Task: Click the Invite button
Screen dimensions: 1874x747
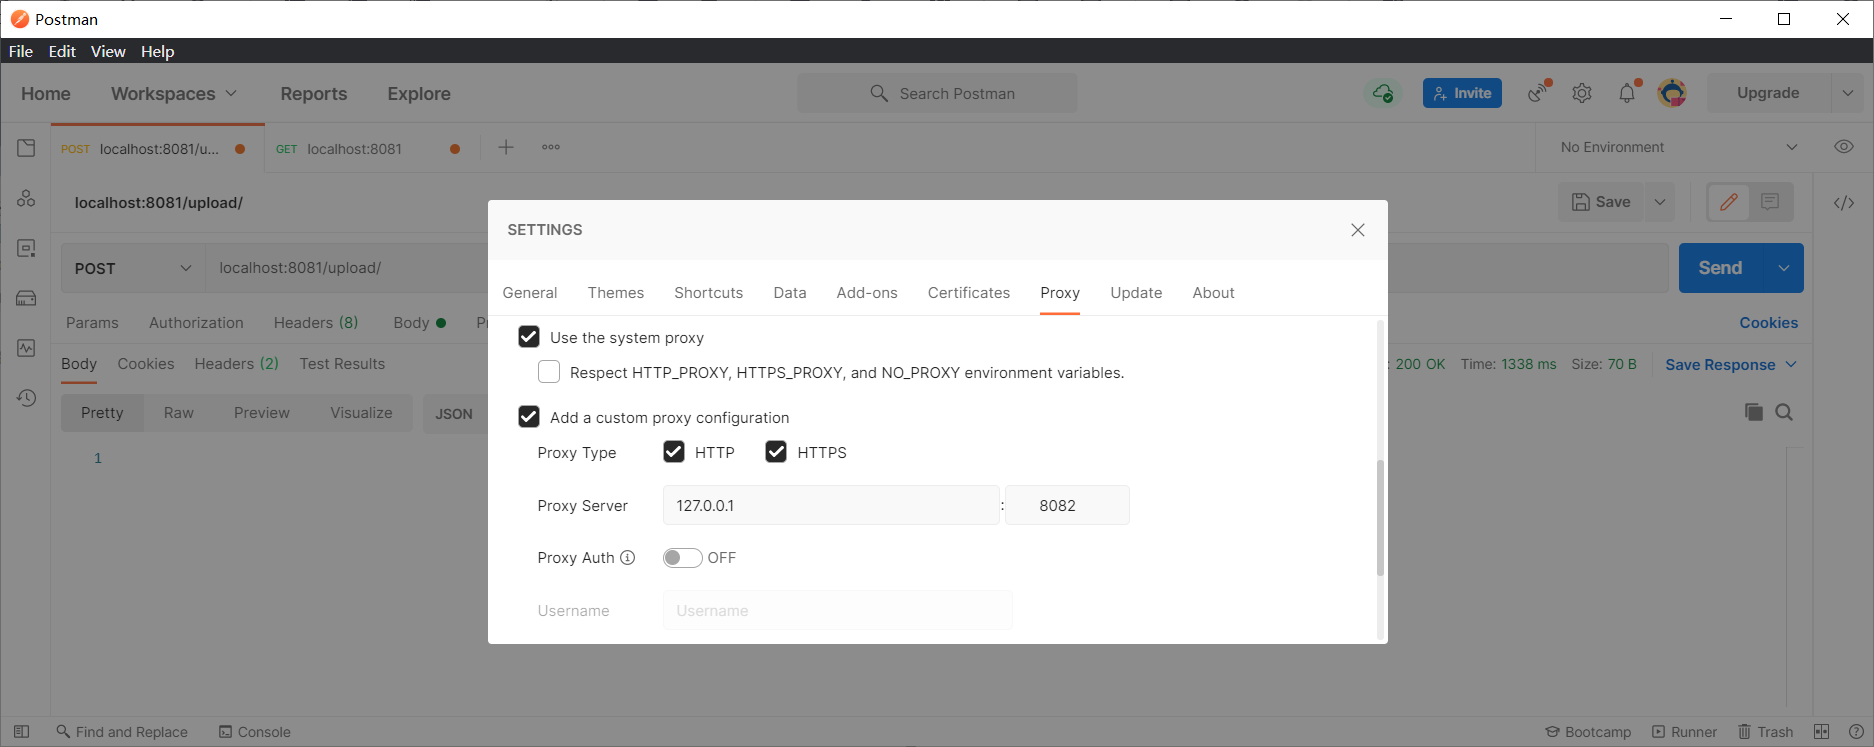Action: (x=1462, y=93)
